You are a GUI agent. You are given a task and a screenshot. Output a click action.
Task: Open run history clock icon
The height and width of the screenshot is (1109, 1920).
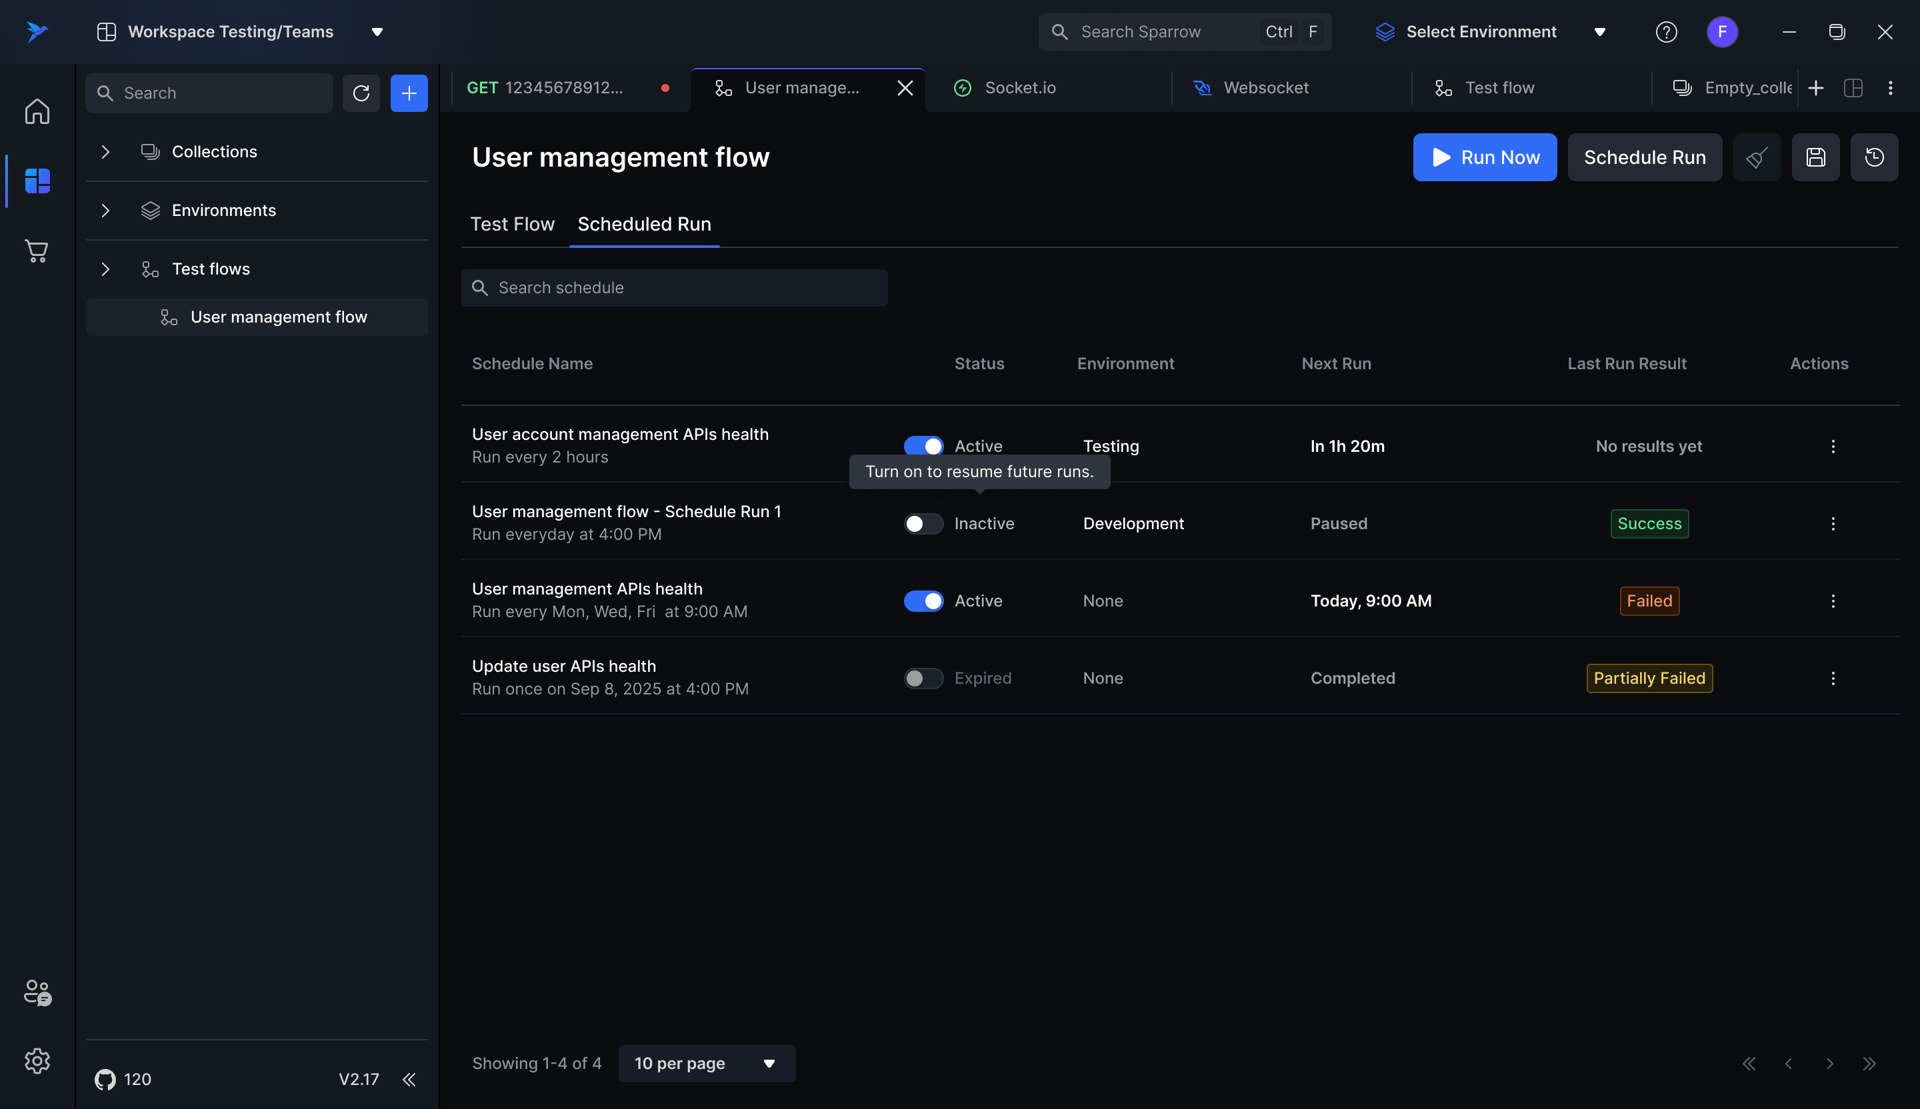[1874, 157]
